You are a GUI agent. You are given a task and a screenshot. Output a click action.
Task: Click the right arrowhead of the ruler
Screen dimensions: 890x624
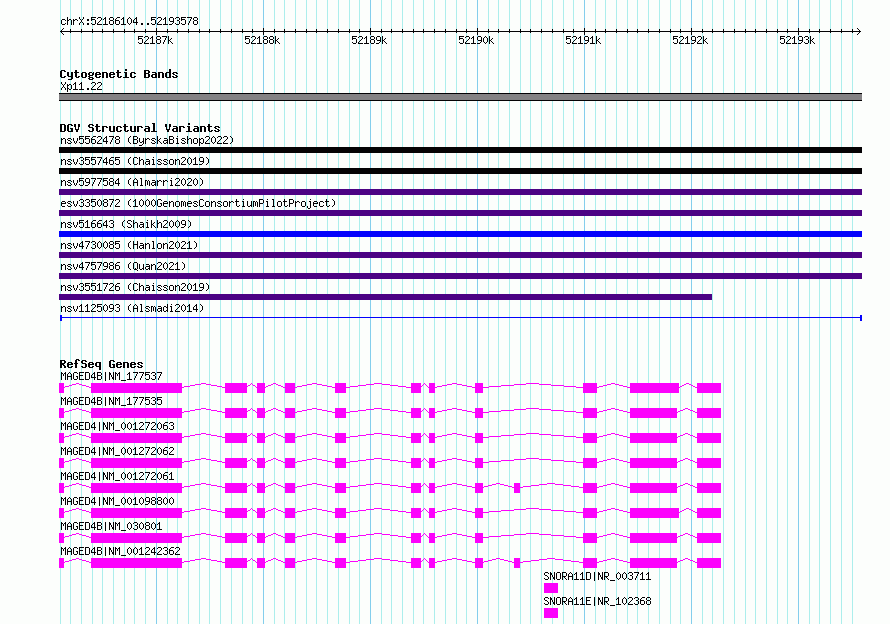pyautogui.click(x=859, y=31)
